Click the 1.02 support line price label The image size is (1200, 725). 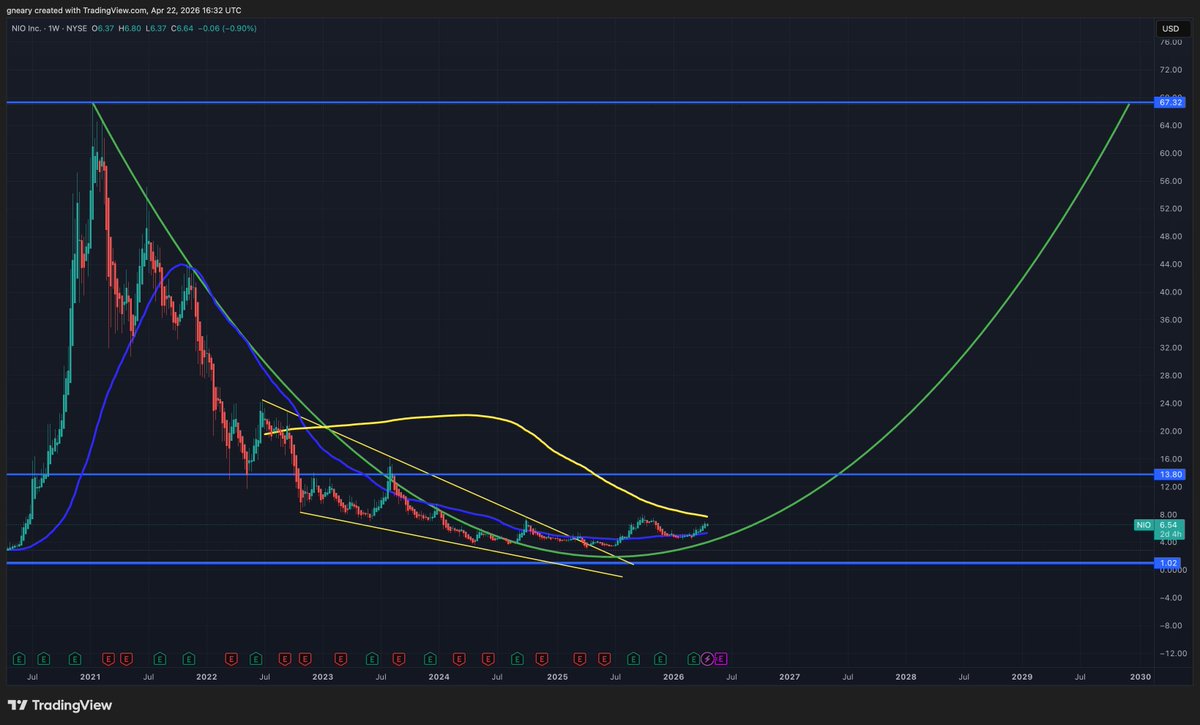pyautogui.click(x=1167, y=563)
